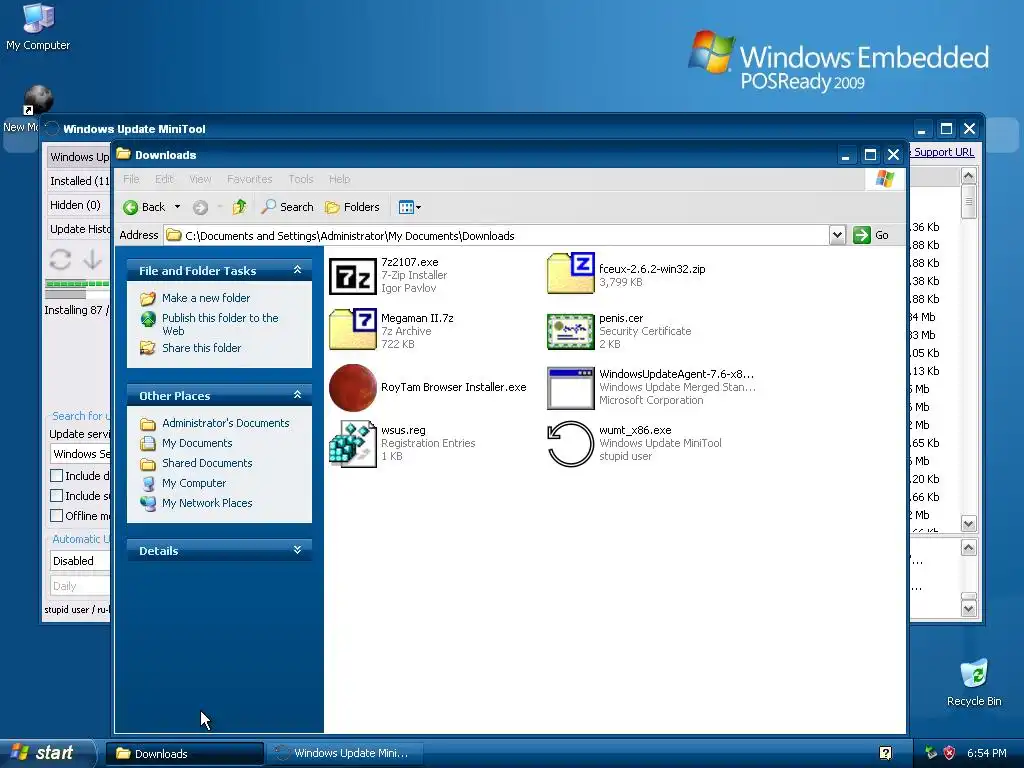Open the Views button menu
Screen dimensions: 1024x768
coord(409,207)
